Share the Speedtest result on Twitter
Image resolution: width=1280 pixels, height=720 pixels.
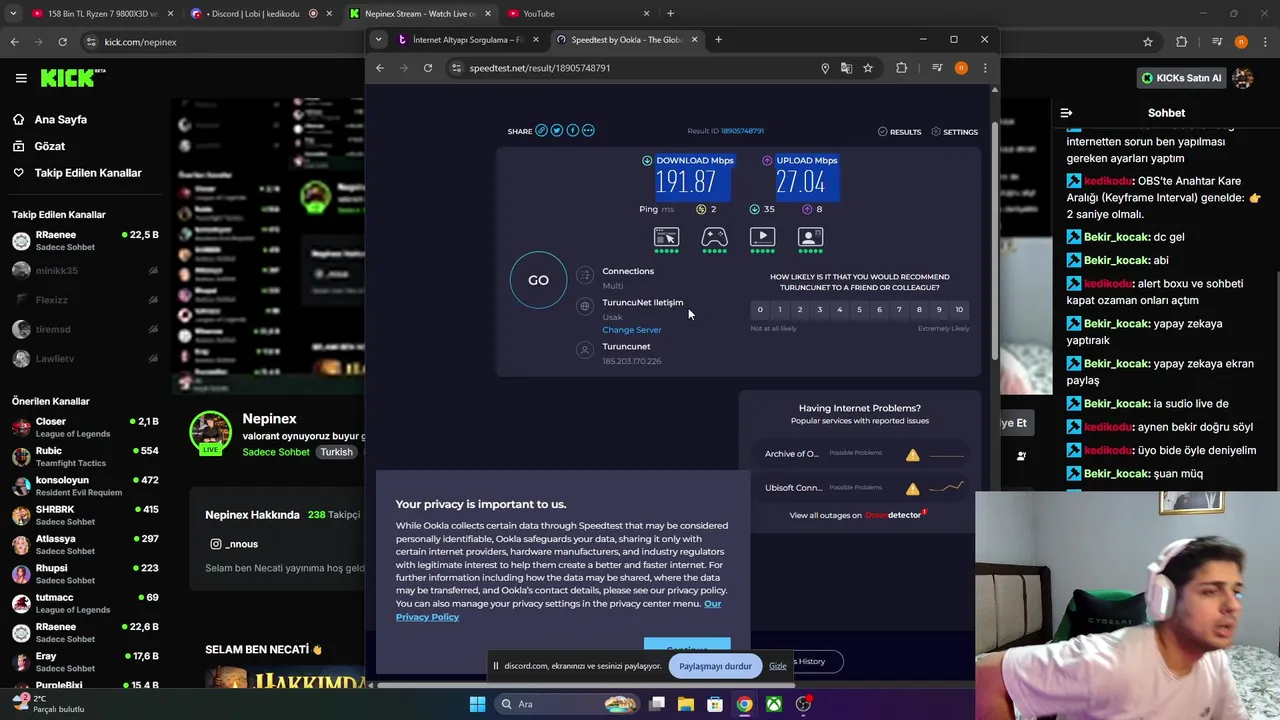(x=557, y=131)
